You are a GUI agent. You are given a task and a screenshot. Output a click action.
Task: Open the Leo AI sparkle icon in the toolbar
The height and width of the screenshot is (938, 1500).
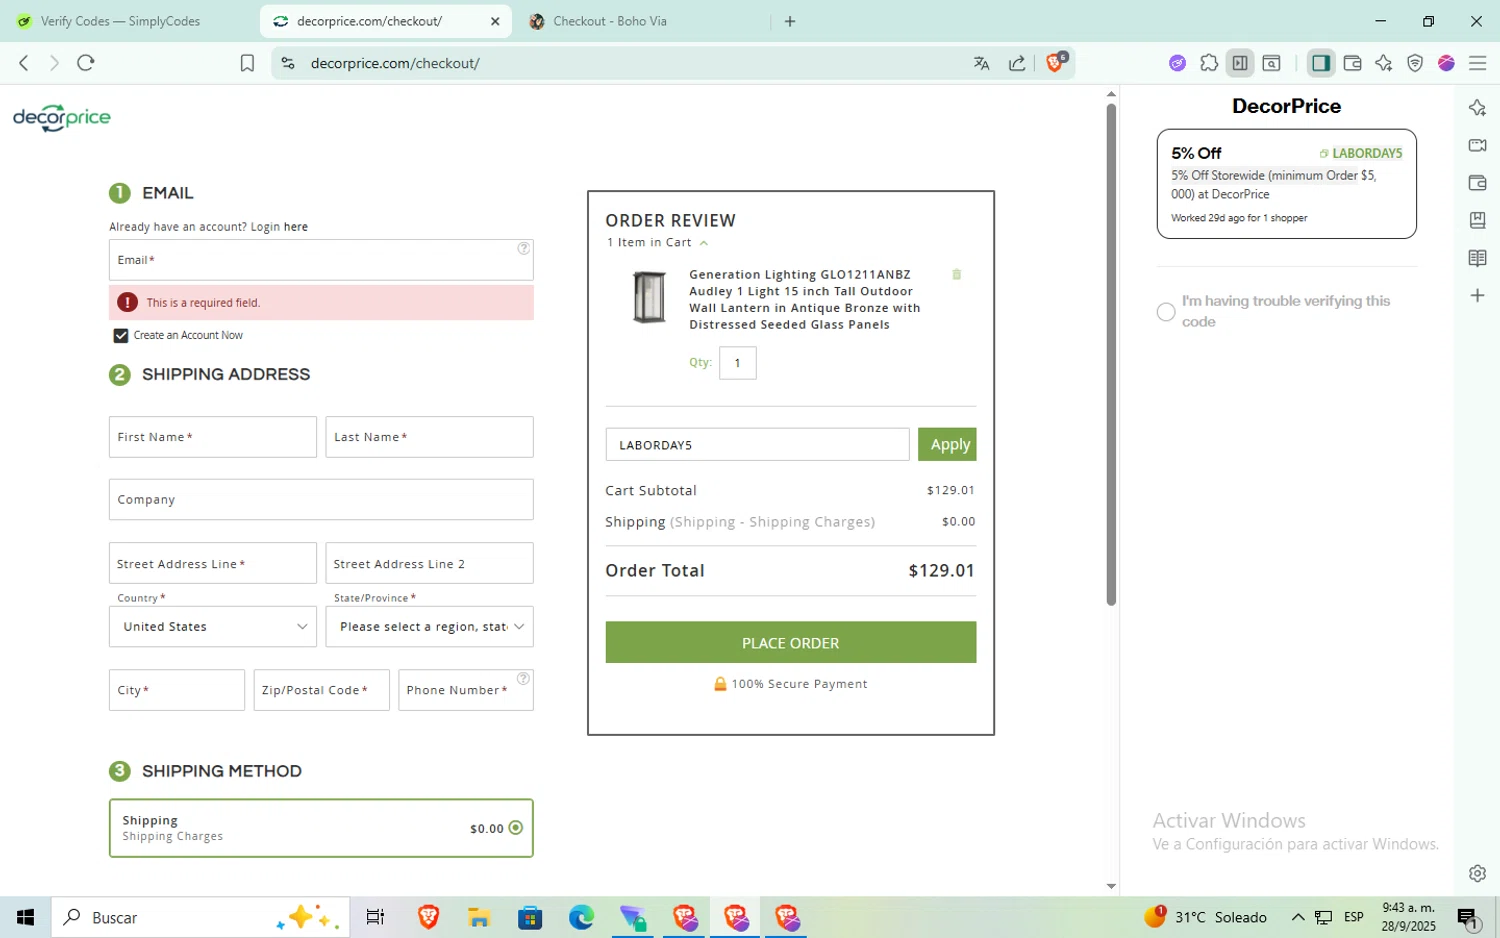[x=1383, y=63]
